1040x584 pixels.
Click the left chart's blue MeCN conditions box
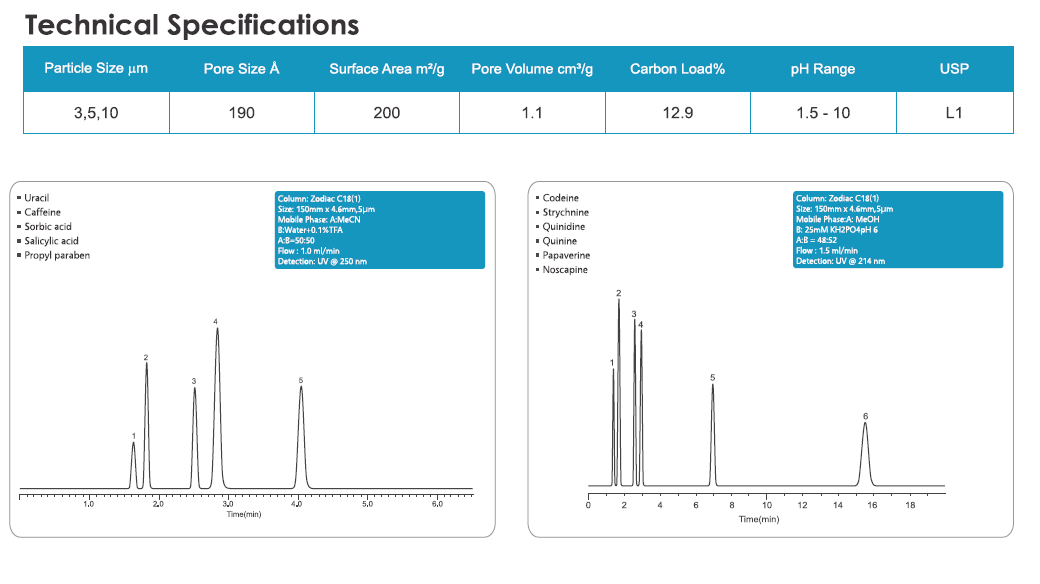coord(379,230)
